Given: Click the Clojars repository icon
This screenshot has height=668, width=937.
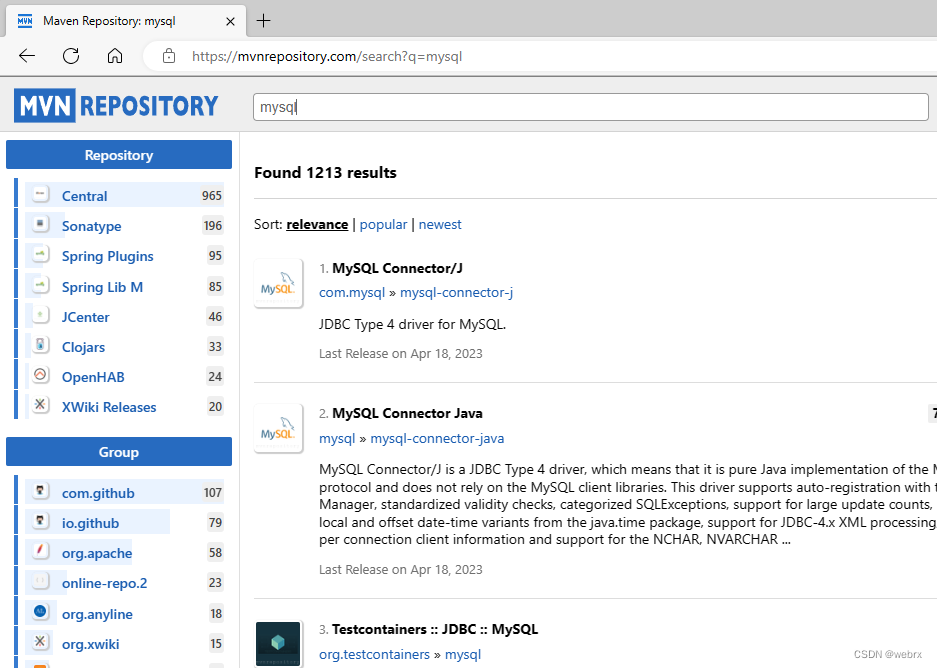Looking at the screenshot, I should (x=40, y=345).
